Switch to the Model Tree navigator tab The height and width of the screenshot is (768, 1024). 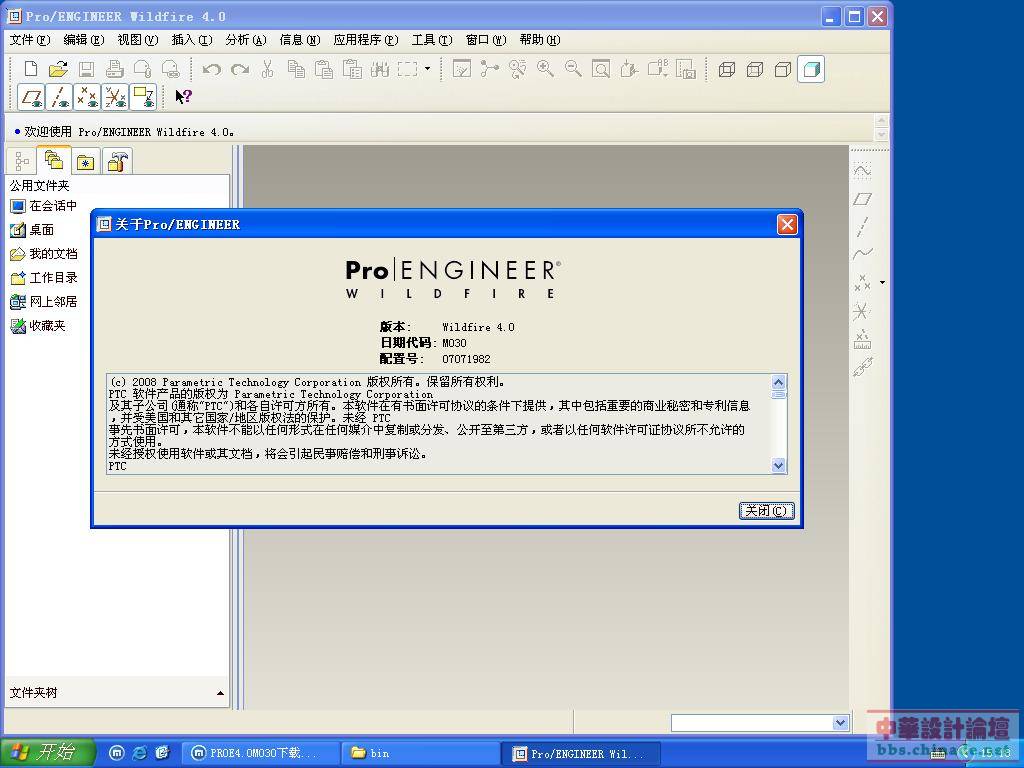[22, 161]
